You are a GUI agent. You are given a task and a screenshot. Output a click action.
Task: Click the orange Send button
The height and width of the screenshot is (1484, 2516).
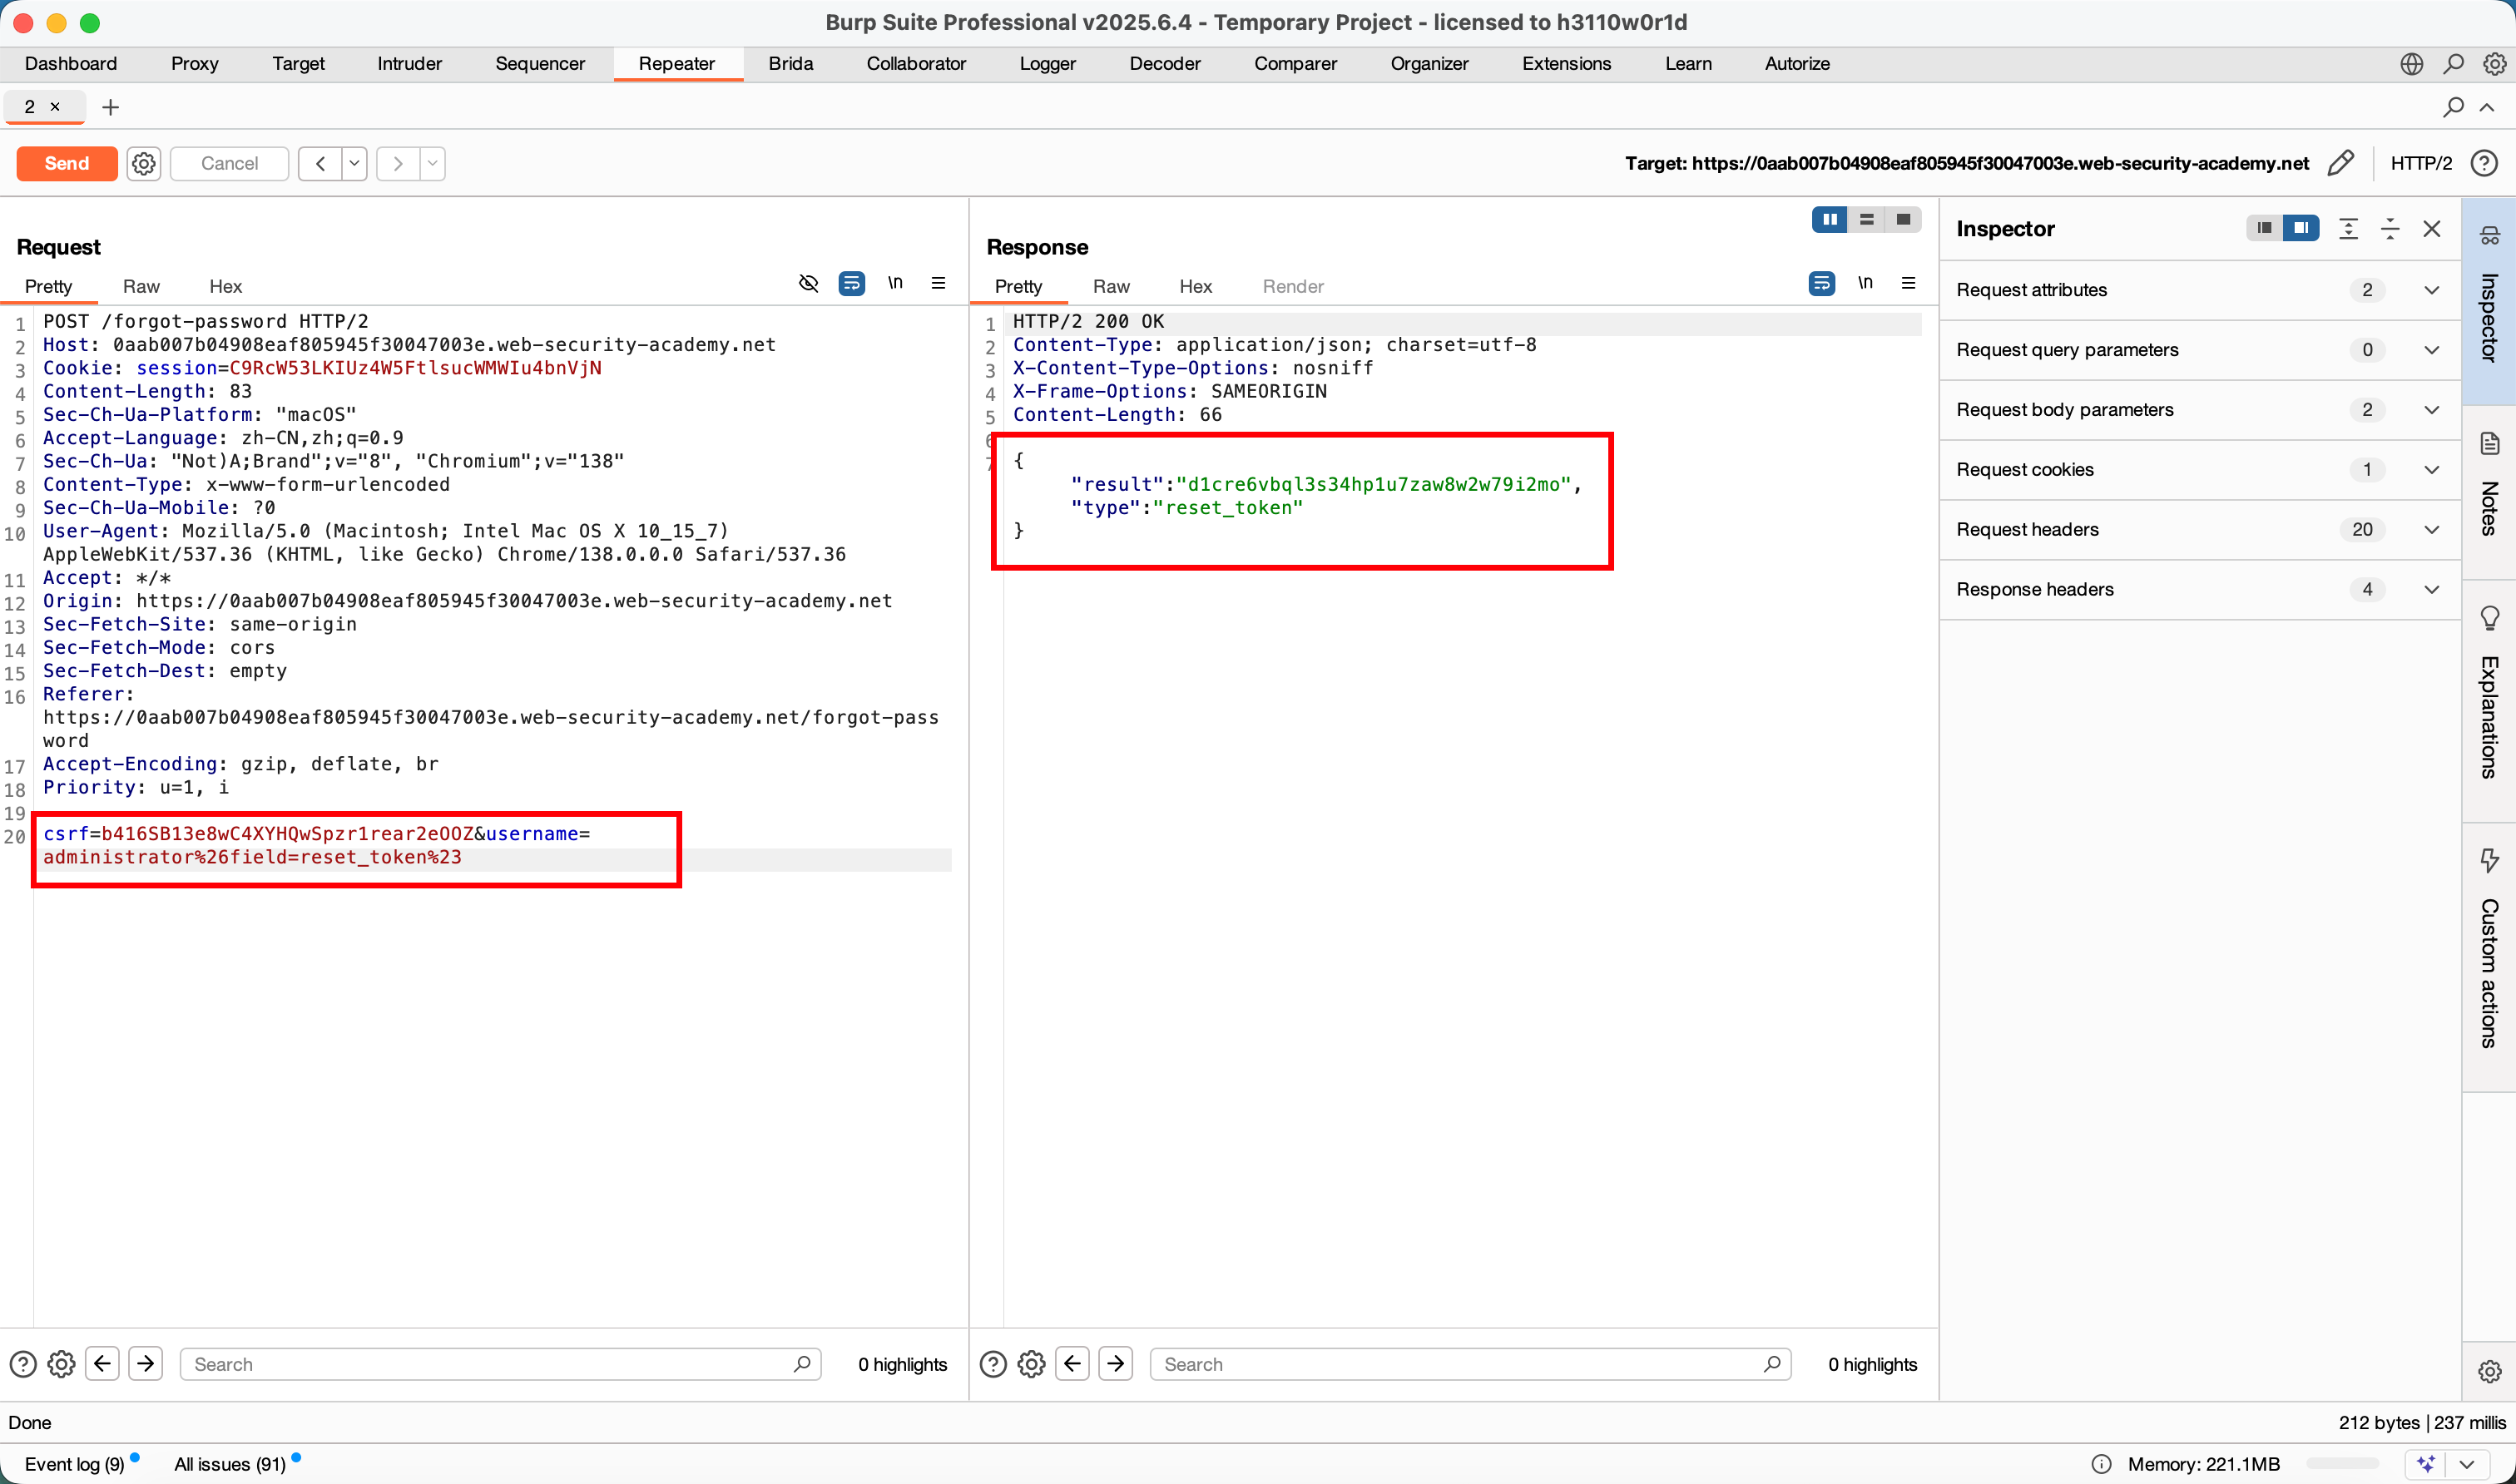pos(67,163)
